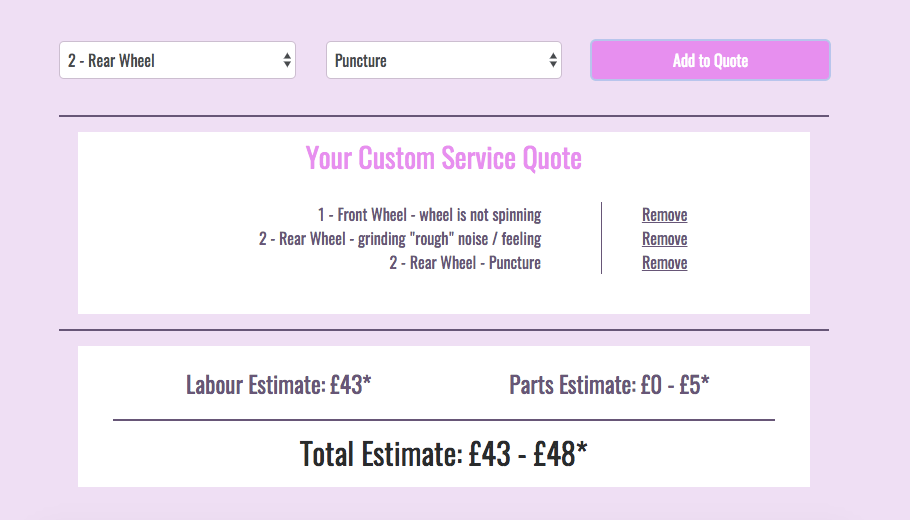The width and height of the screenshot is (910, 520).
Task: Click the vertical divider beside Remove links
Action: pos(601,238)
